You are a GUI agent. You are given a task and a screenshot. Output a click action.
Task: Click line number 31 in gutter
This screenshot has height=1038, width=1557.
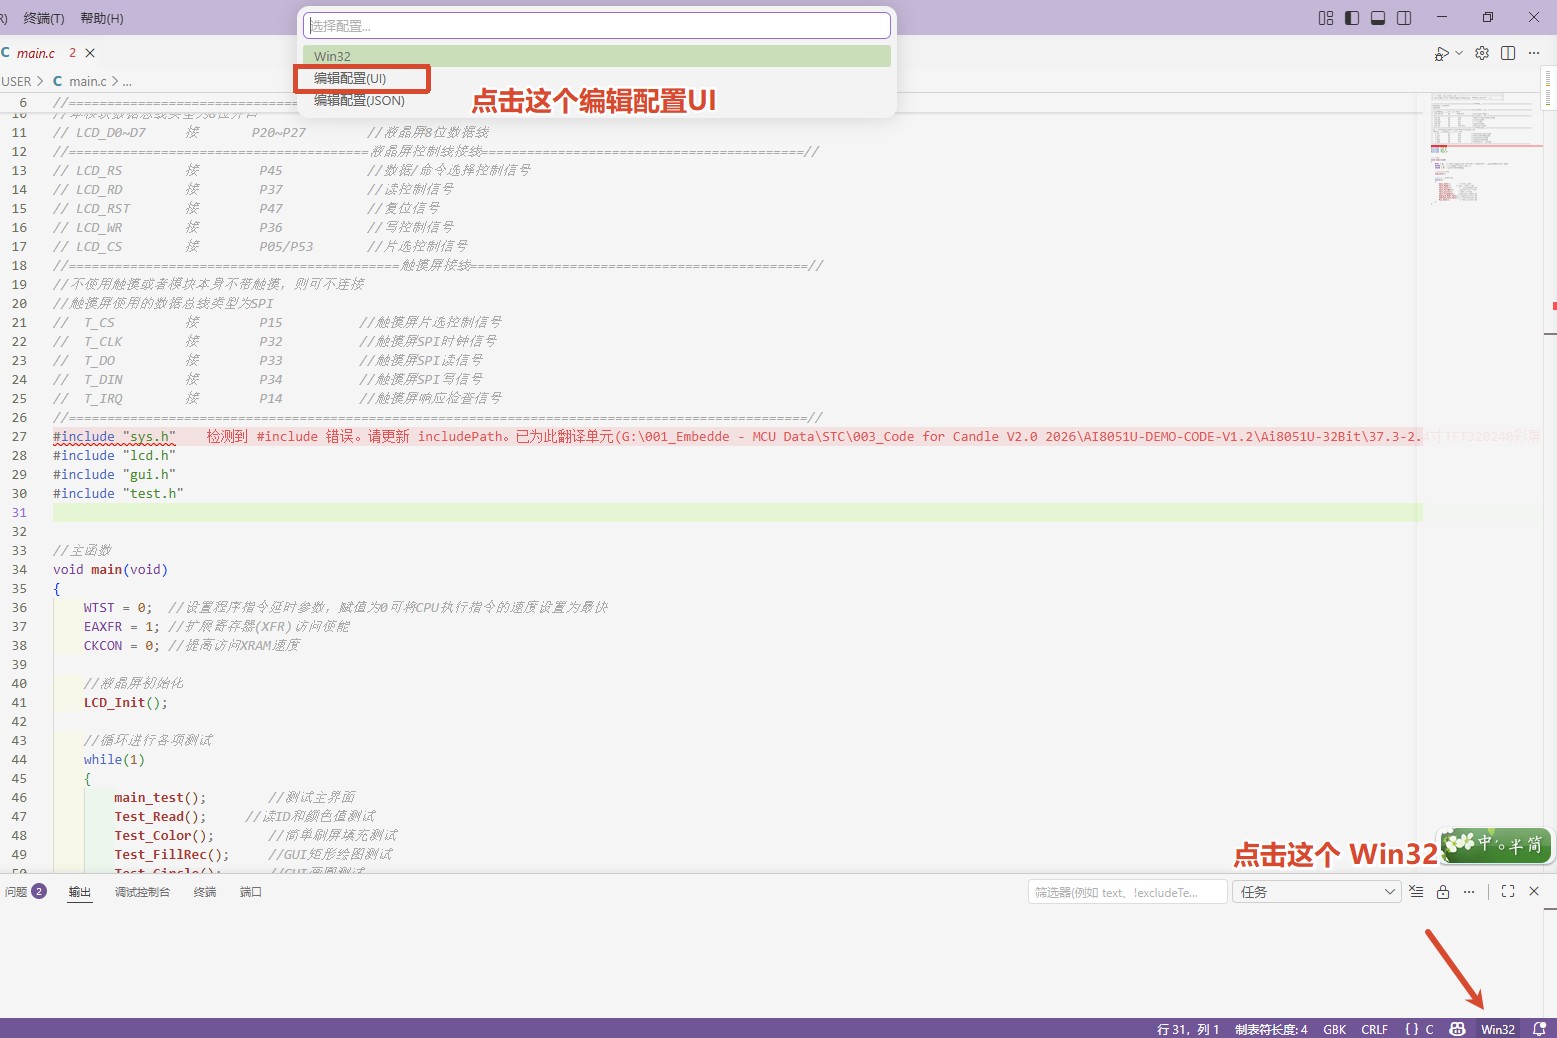20,513
